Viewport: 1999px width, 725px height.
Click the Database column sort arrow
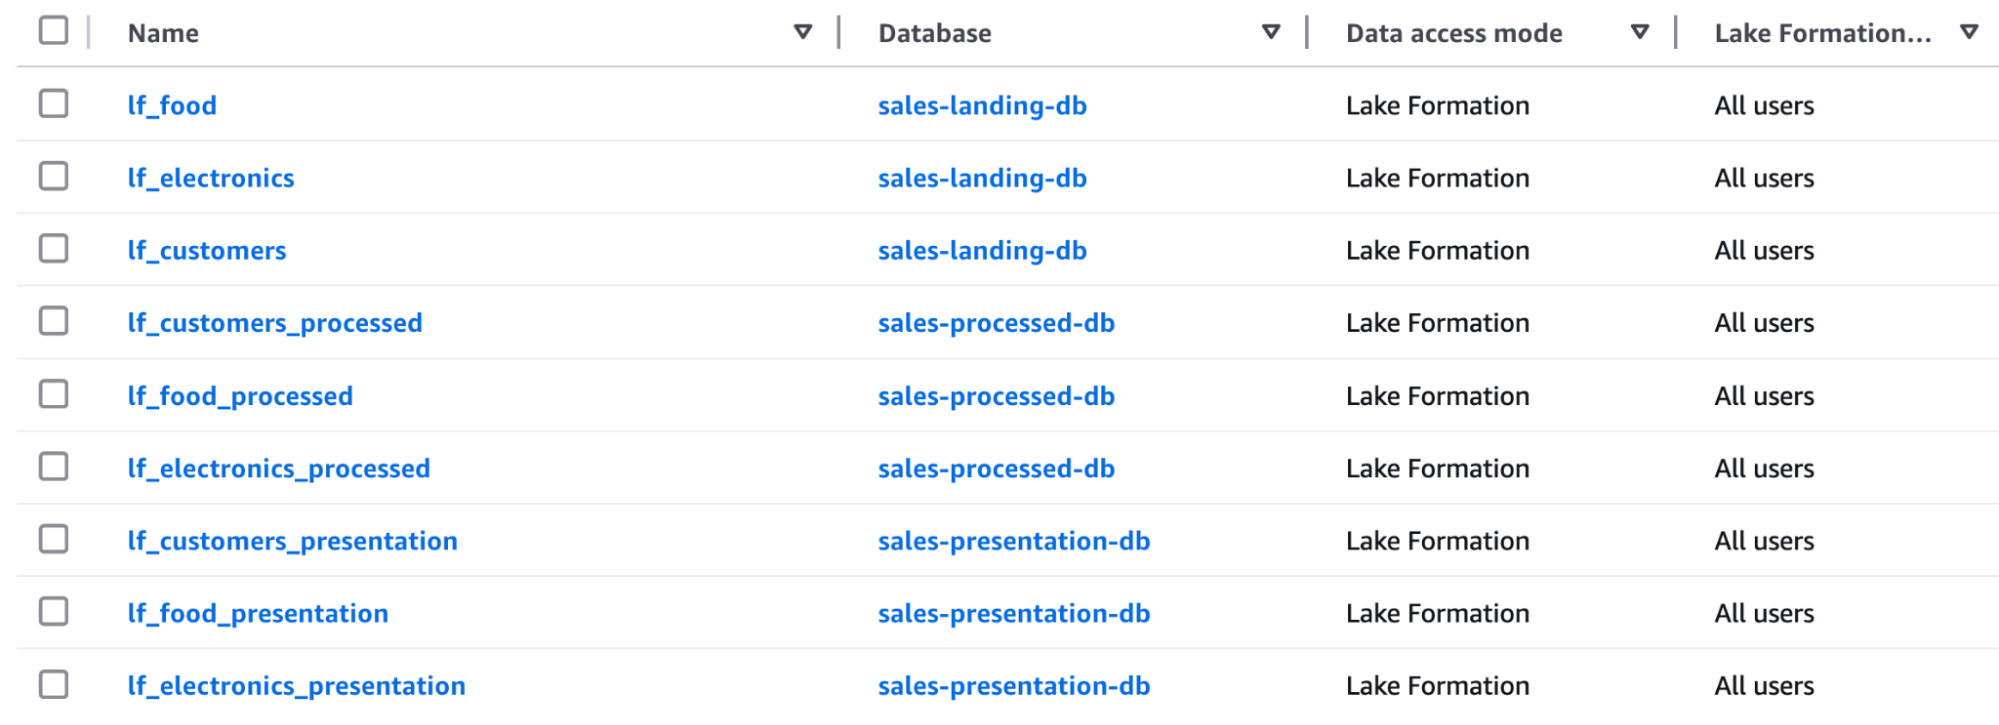point(1271,32)
